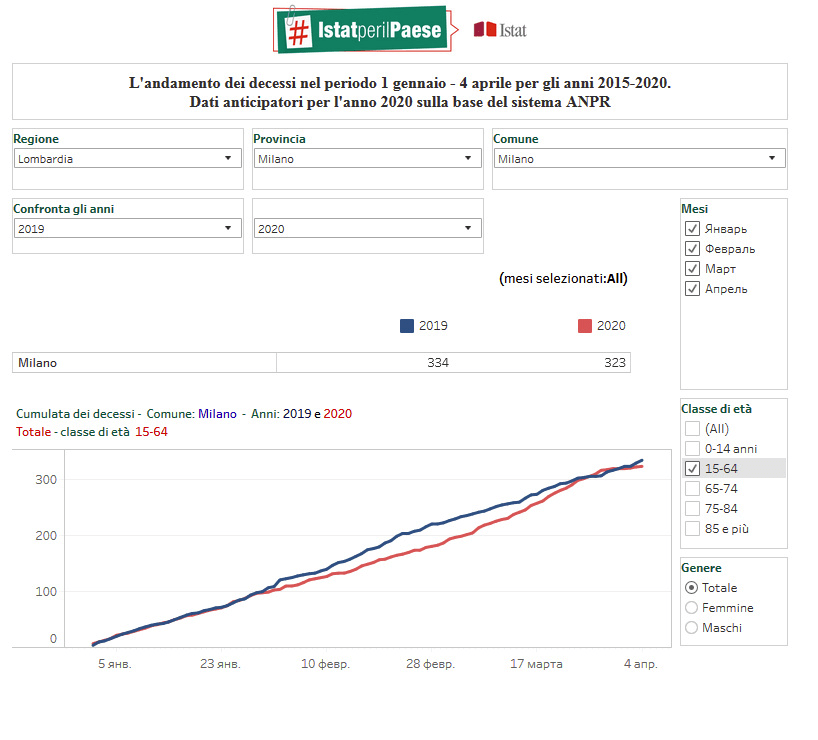Open the Provincia dropdown showing Milano
The width and height of the screenshot is (818, 740).
368,158
